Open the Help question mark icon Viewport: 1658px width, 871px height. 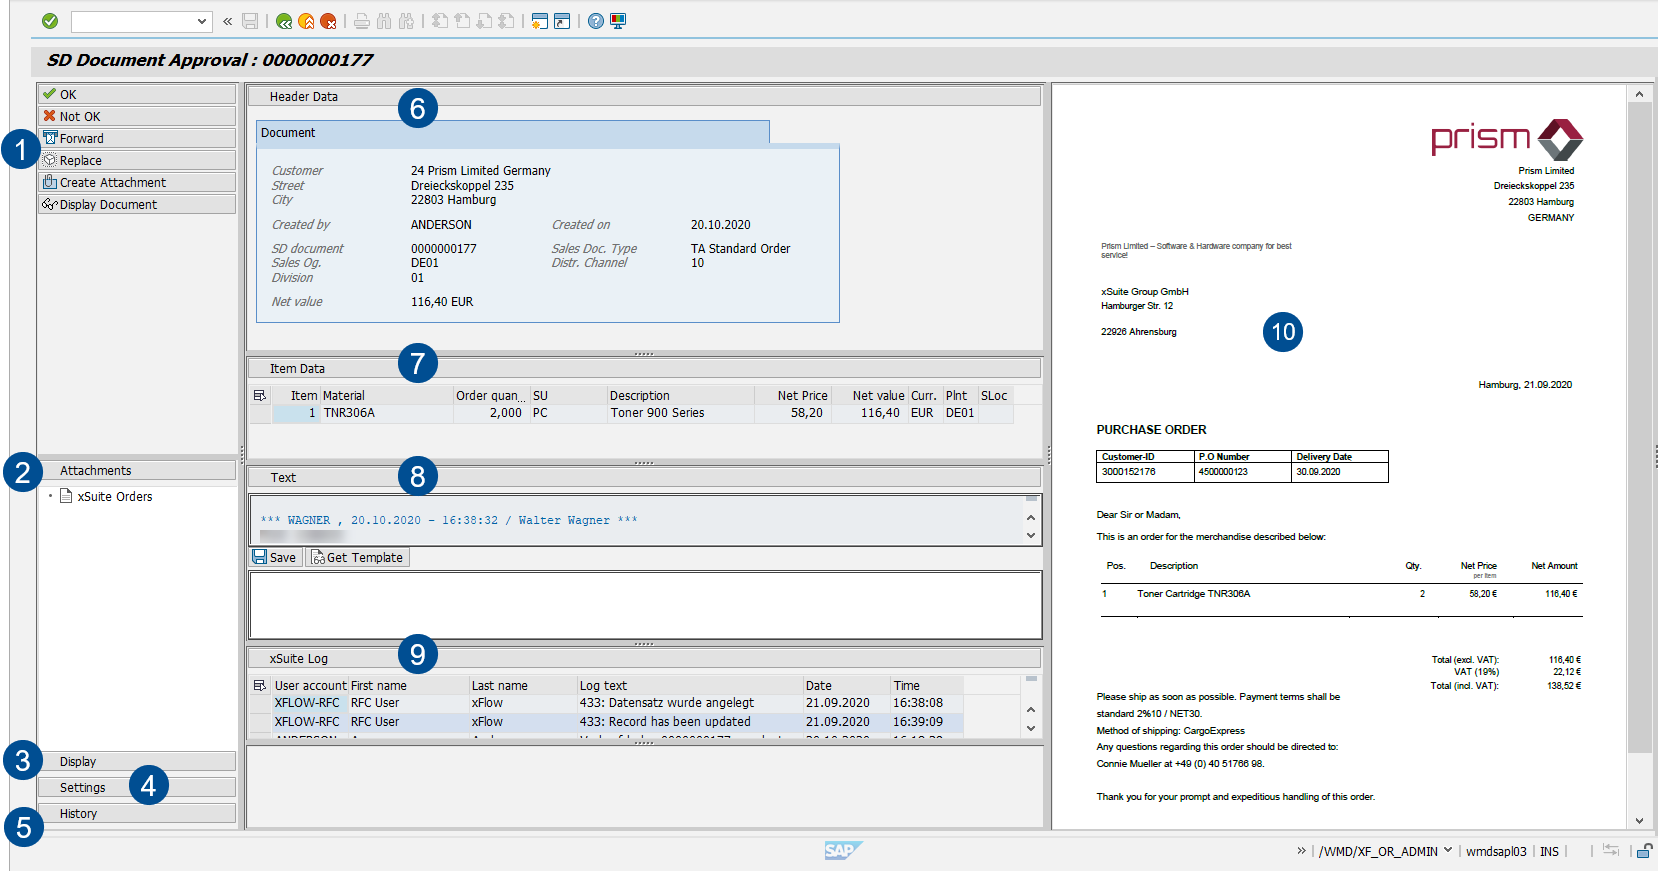point(596,21)
